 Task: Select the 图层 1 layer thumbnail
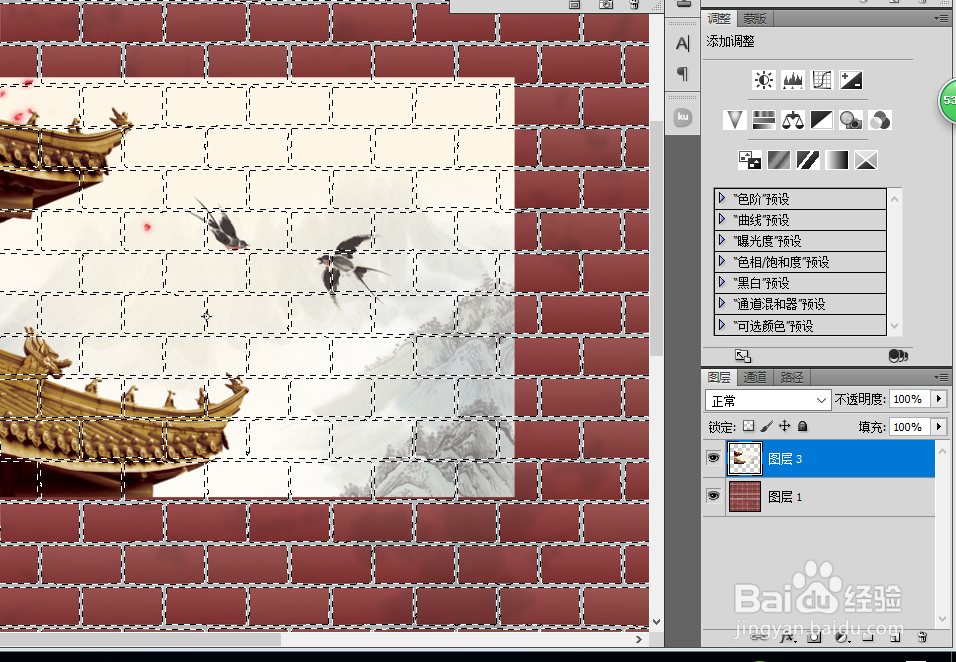[x=745, y=496]
